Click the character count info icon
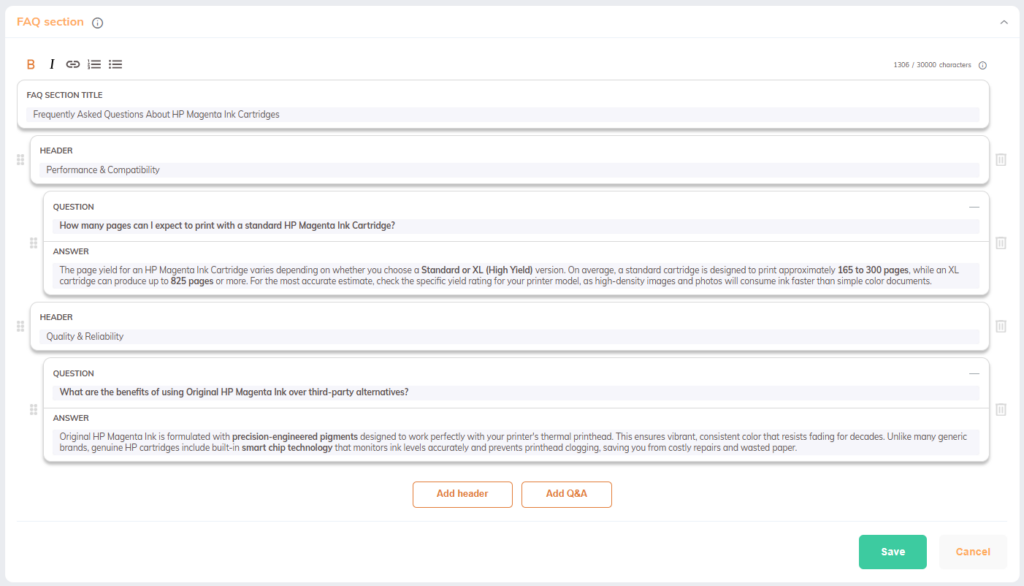Image resolution: width=1024 pixels, height=586 pixels. (x=982, y=66)
